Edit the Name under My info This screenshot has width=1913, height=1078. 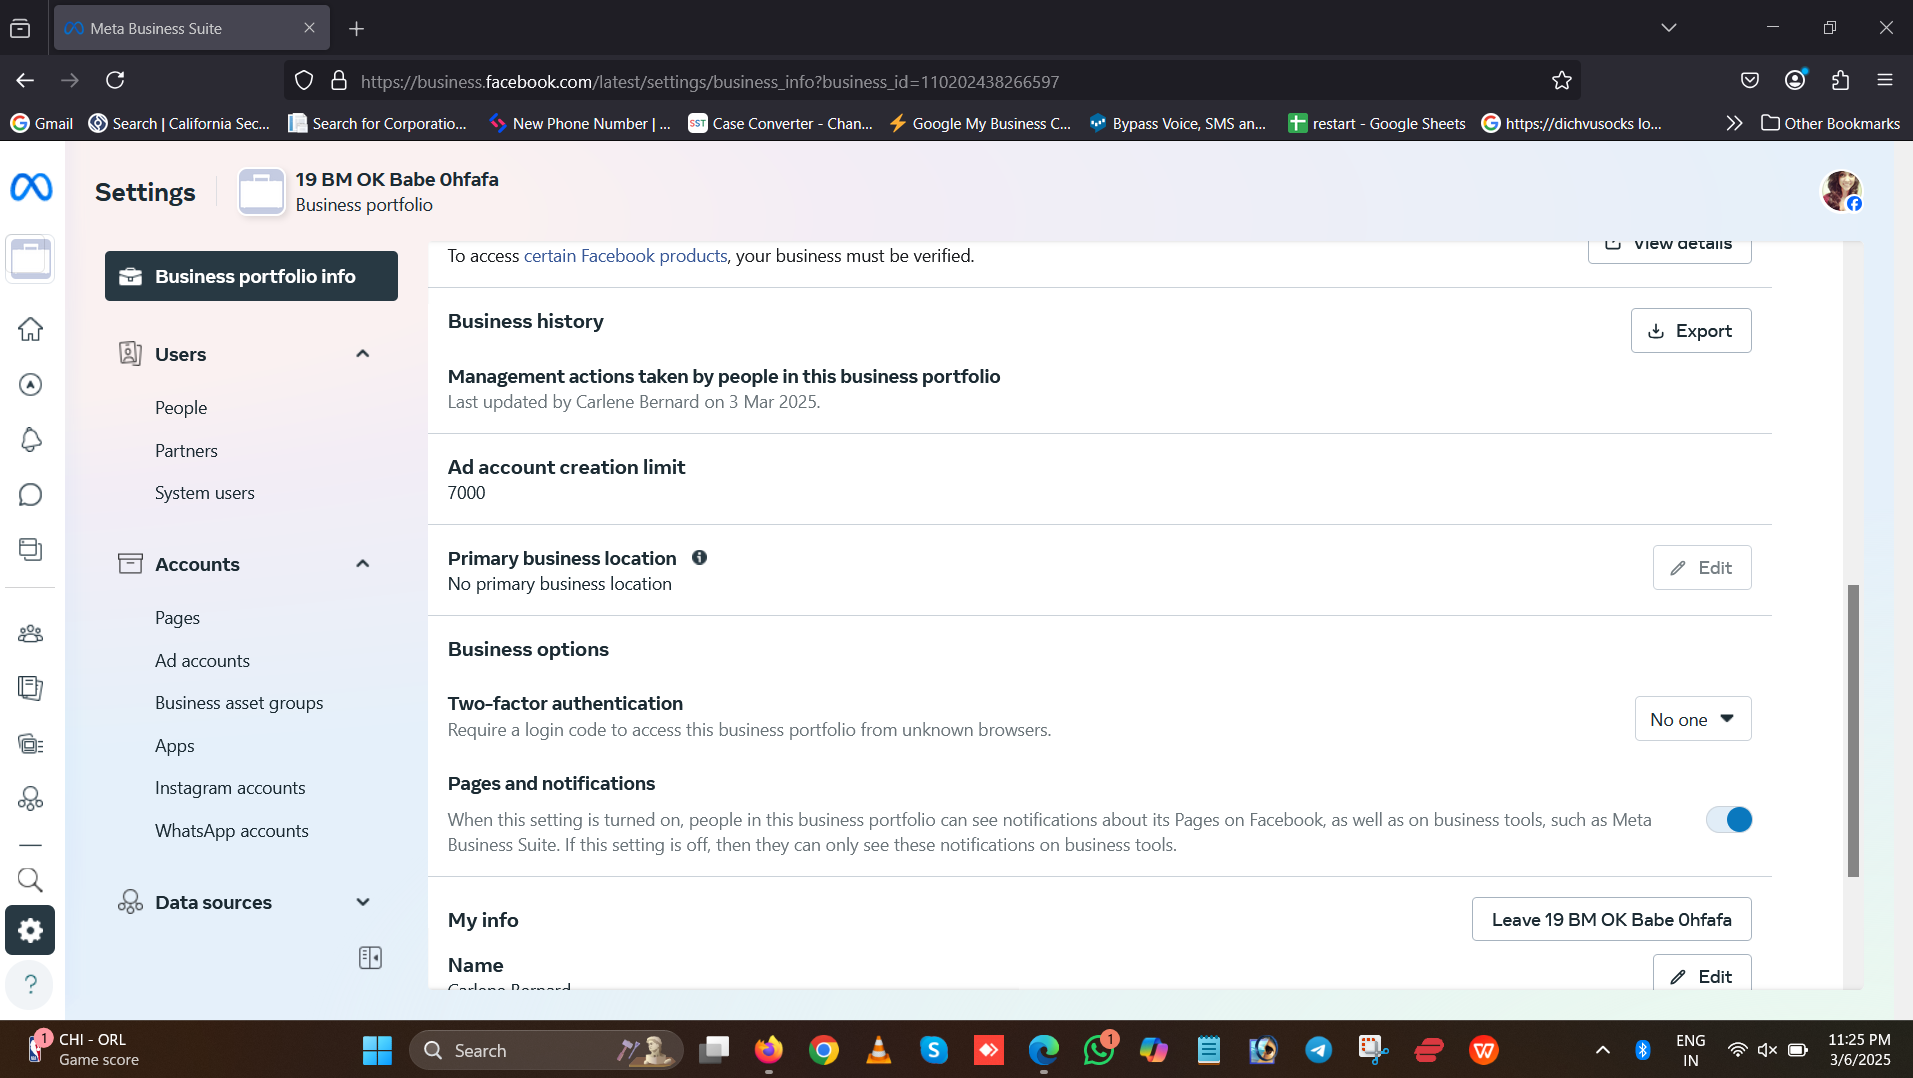[x=1701, y=973]
